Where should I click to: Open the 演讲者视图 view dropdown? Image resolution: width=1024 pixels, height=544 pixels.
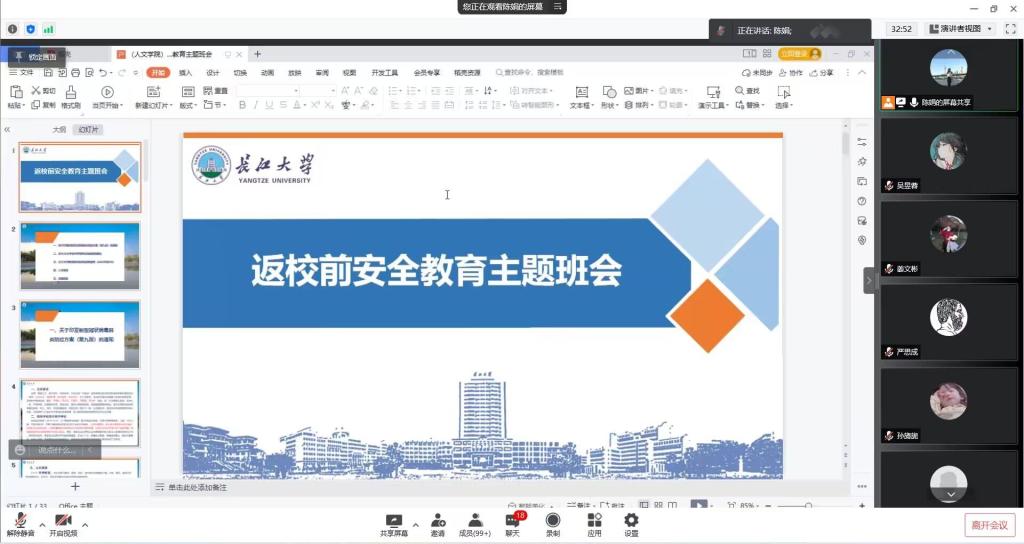click(x=960, y=29)
